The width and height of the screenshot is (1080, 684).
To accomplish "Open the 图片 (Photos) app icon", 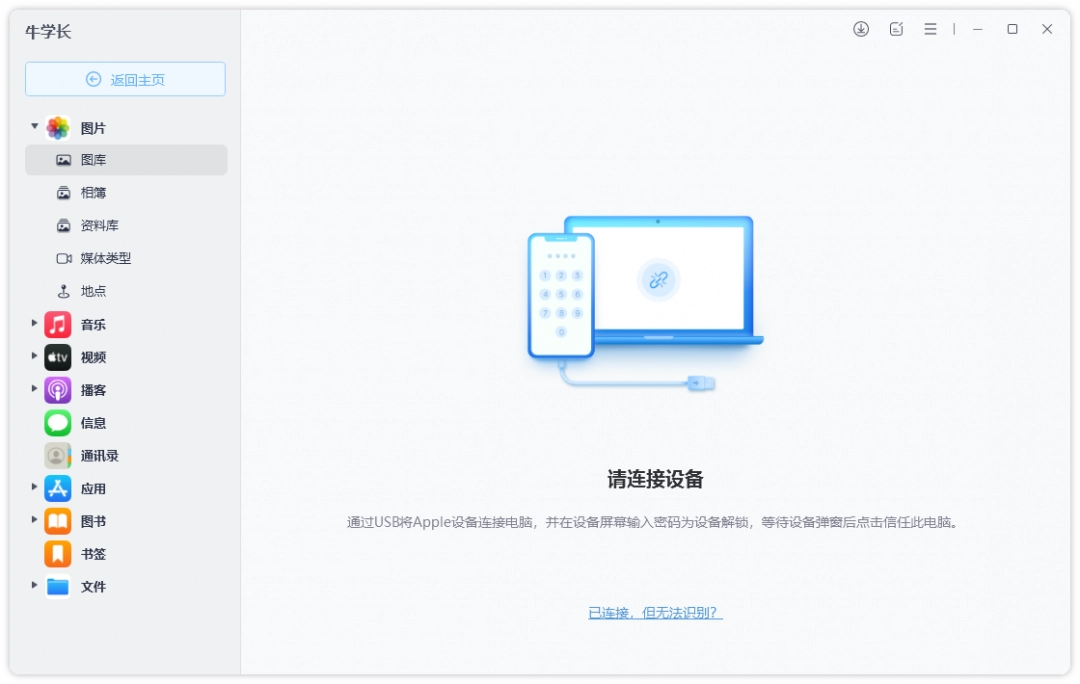I will (x=55, y=127).
